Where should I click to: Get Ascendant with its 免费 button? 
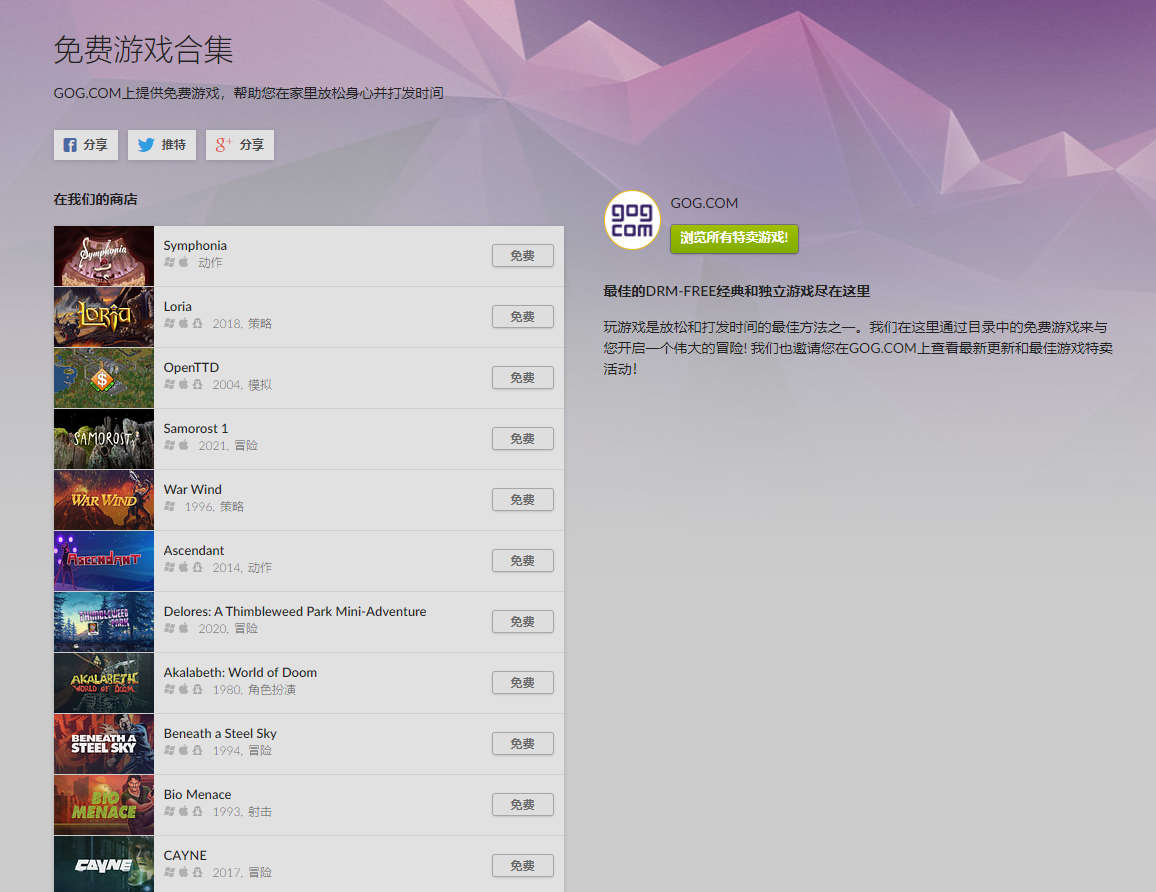click(x=522, y=561)
